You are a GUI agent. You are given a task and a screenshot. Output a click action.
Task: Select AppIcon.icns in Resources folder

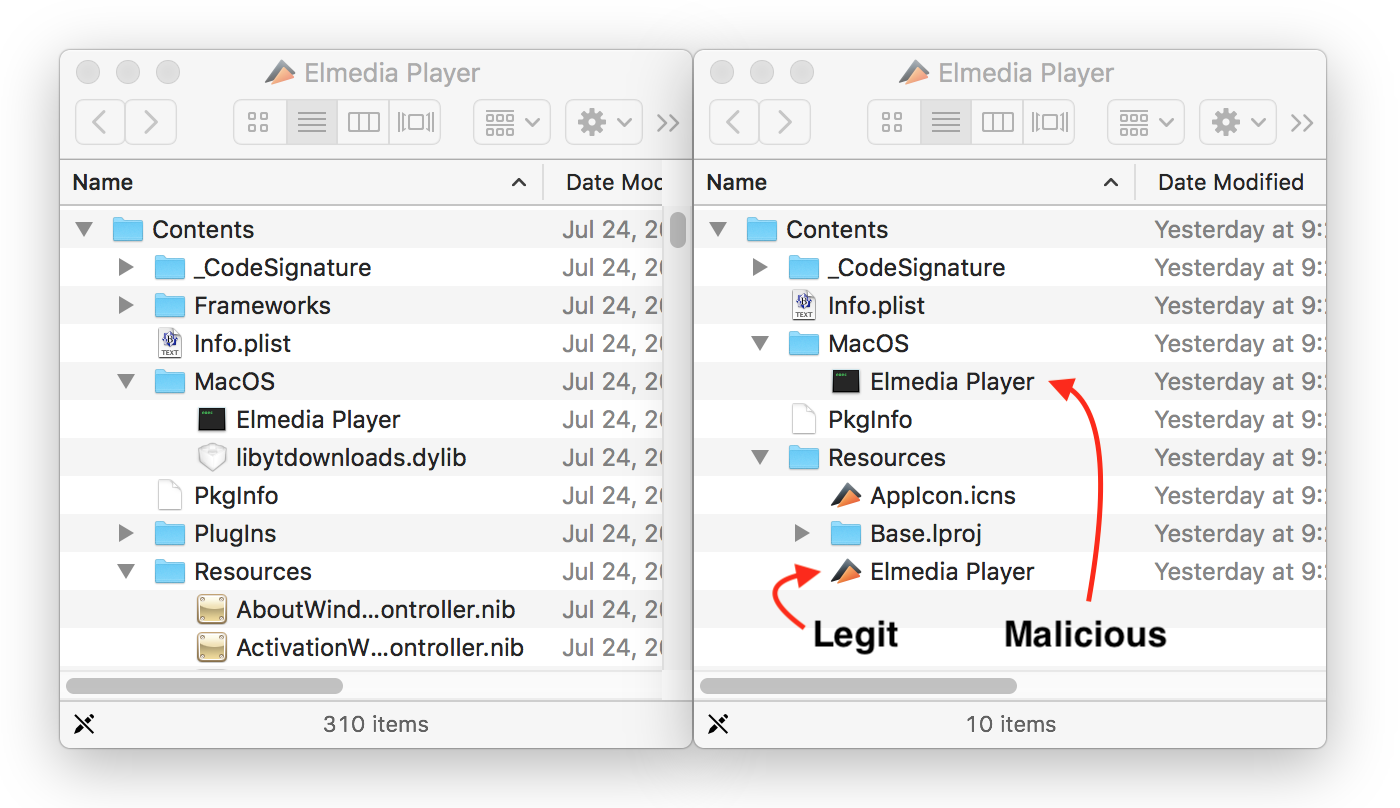pyautogui.click(x=942, y=496)
